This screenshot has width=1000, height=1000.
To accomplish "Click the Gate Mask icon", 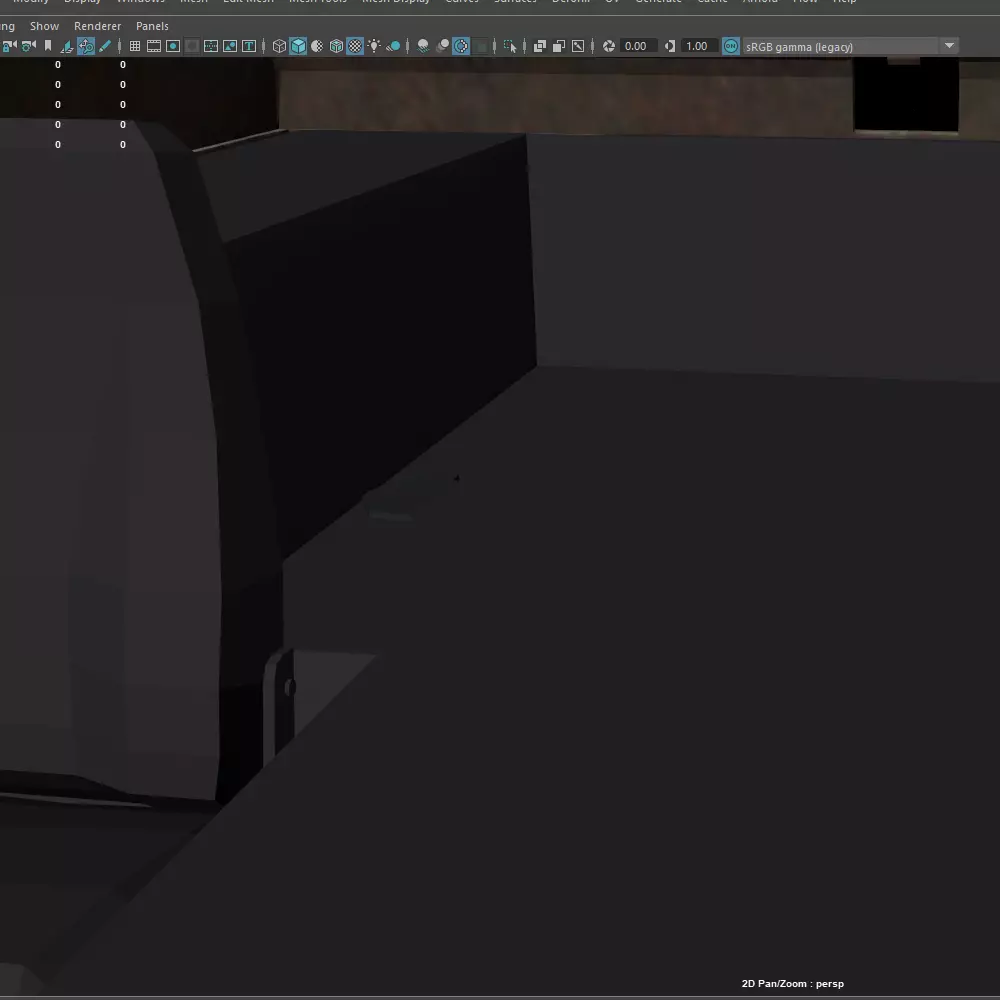I will 192,46.
